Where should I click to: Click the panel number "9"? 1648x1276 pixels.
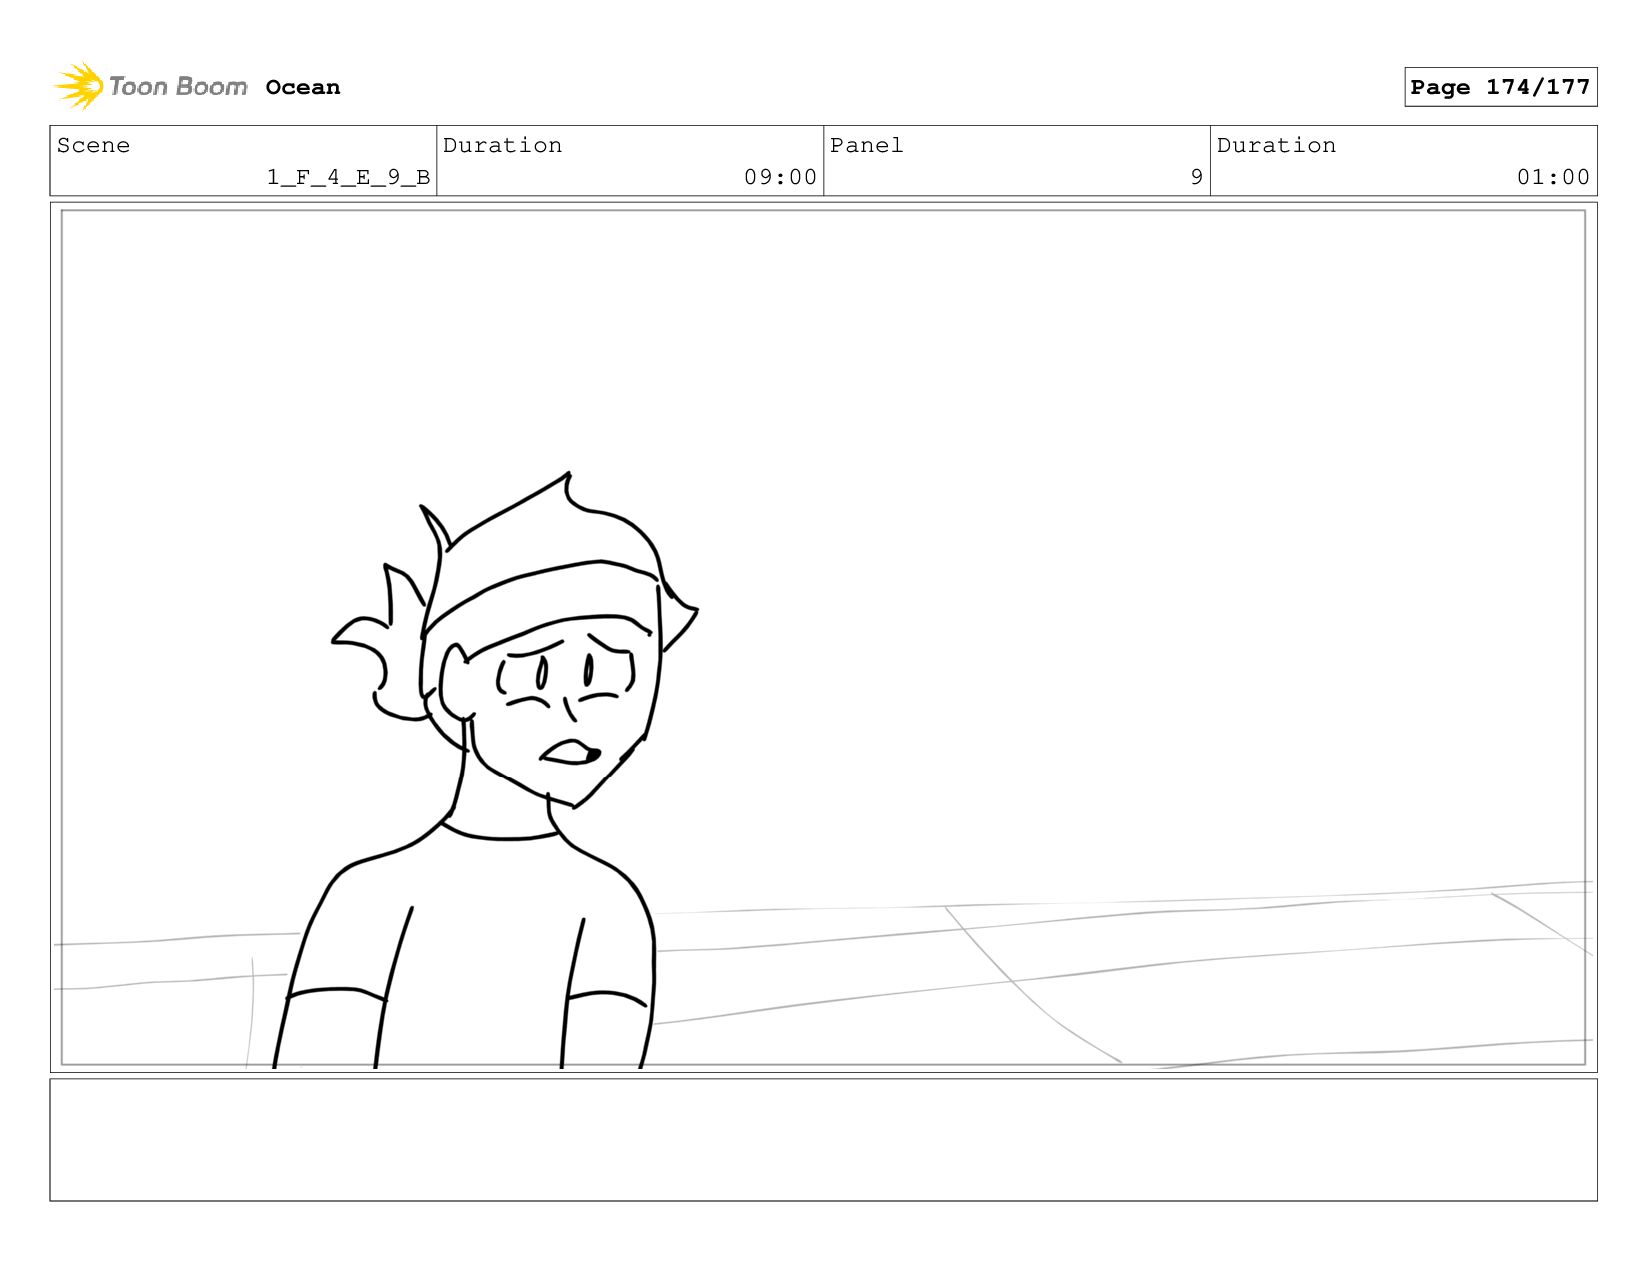(x=1196, y=177)
